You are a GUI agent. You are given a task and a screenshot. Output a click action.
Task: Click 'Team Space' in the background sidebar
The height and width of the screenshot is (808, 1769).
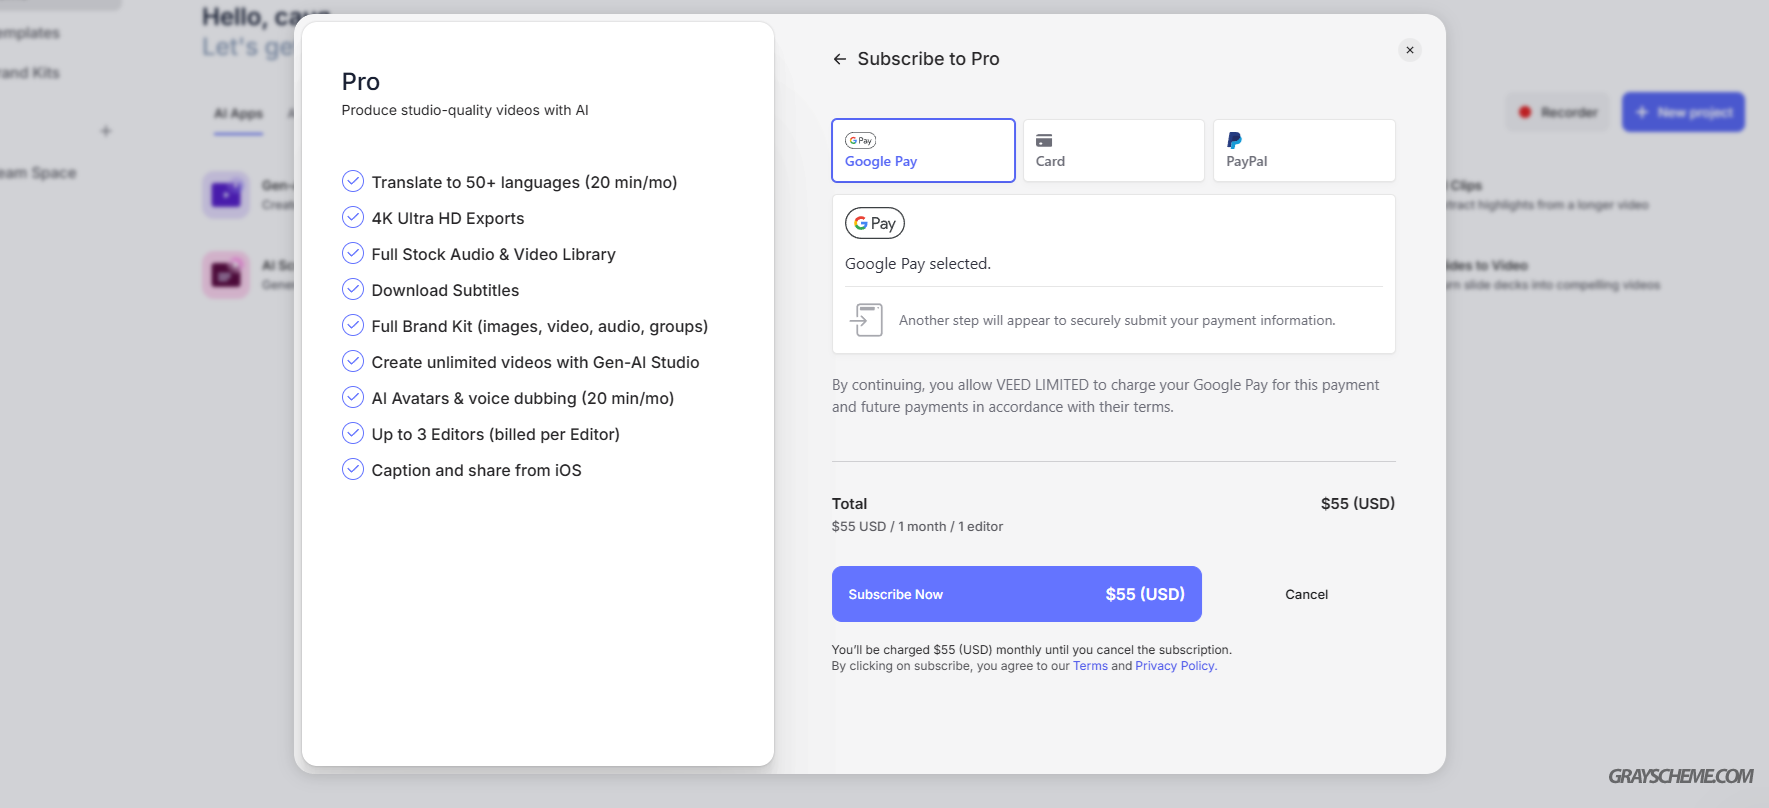[x=36, y=173]
